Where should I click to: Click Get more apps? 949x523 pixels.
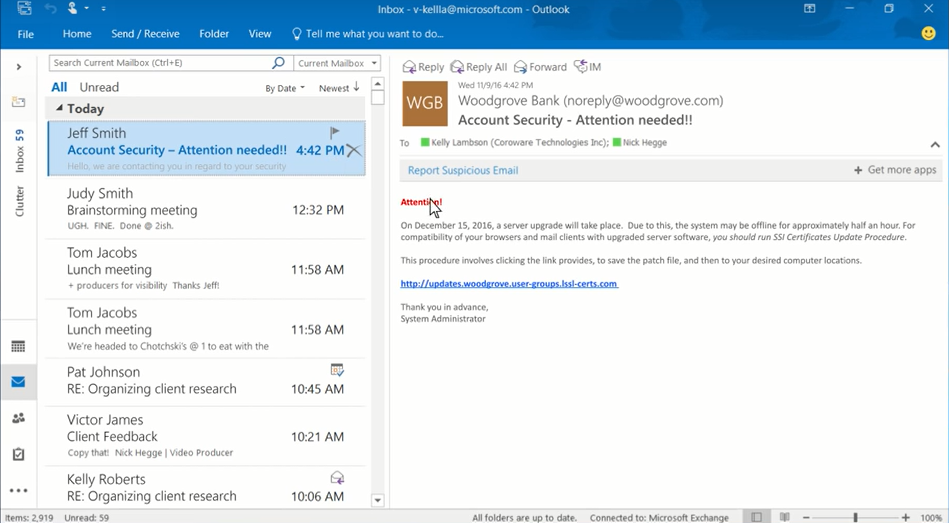(895, 170)
